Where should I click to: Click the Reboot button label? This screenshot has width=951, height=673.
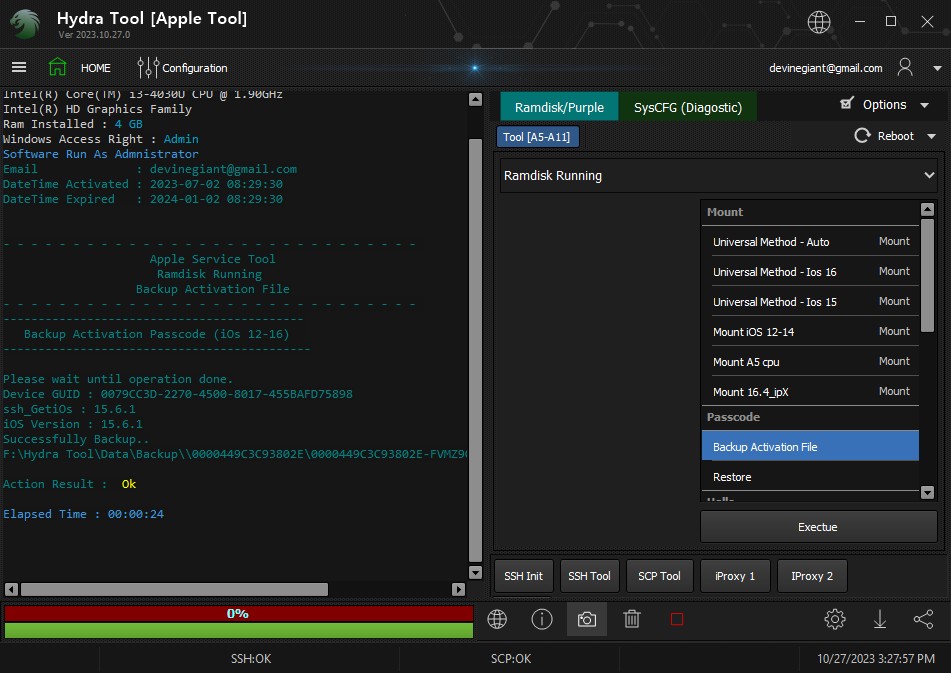pos(895,136)
